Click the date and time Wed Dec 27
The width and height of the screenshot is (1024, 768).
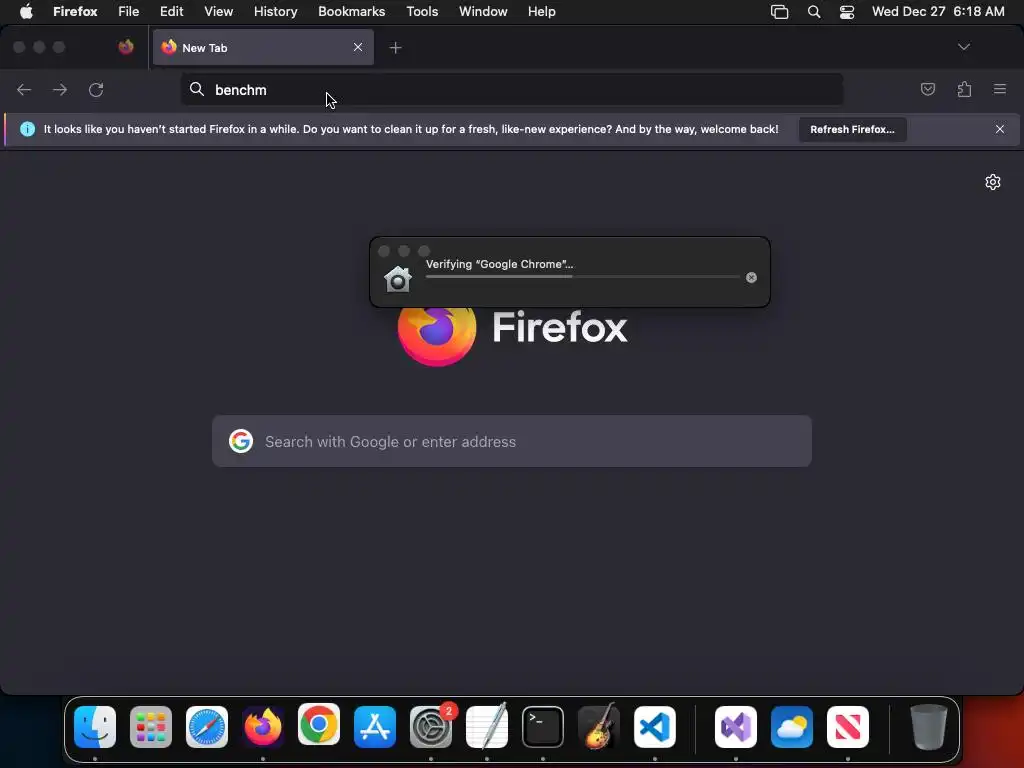click(x=938, y=12)
